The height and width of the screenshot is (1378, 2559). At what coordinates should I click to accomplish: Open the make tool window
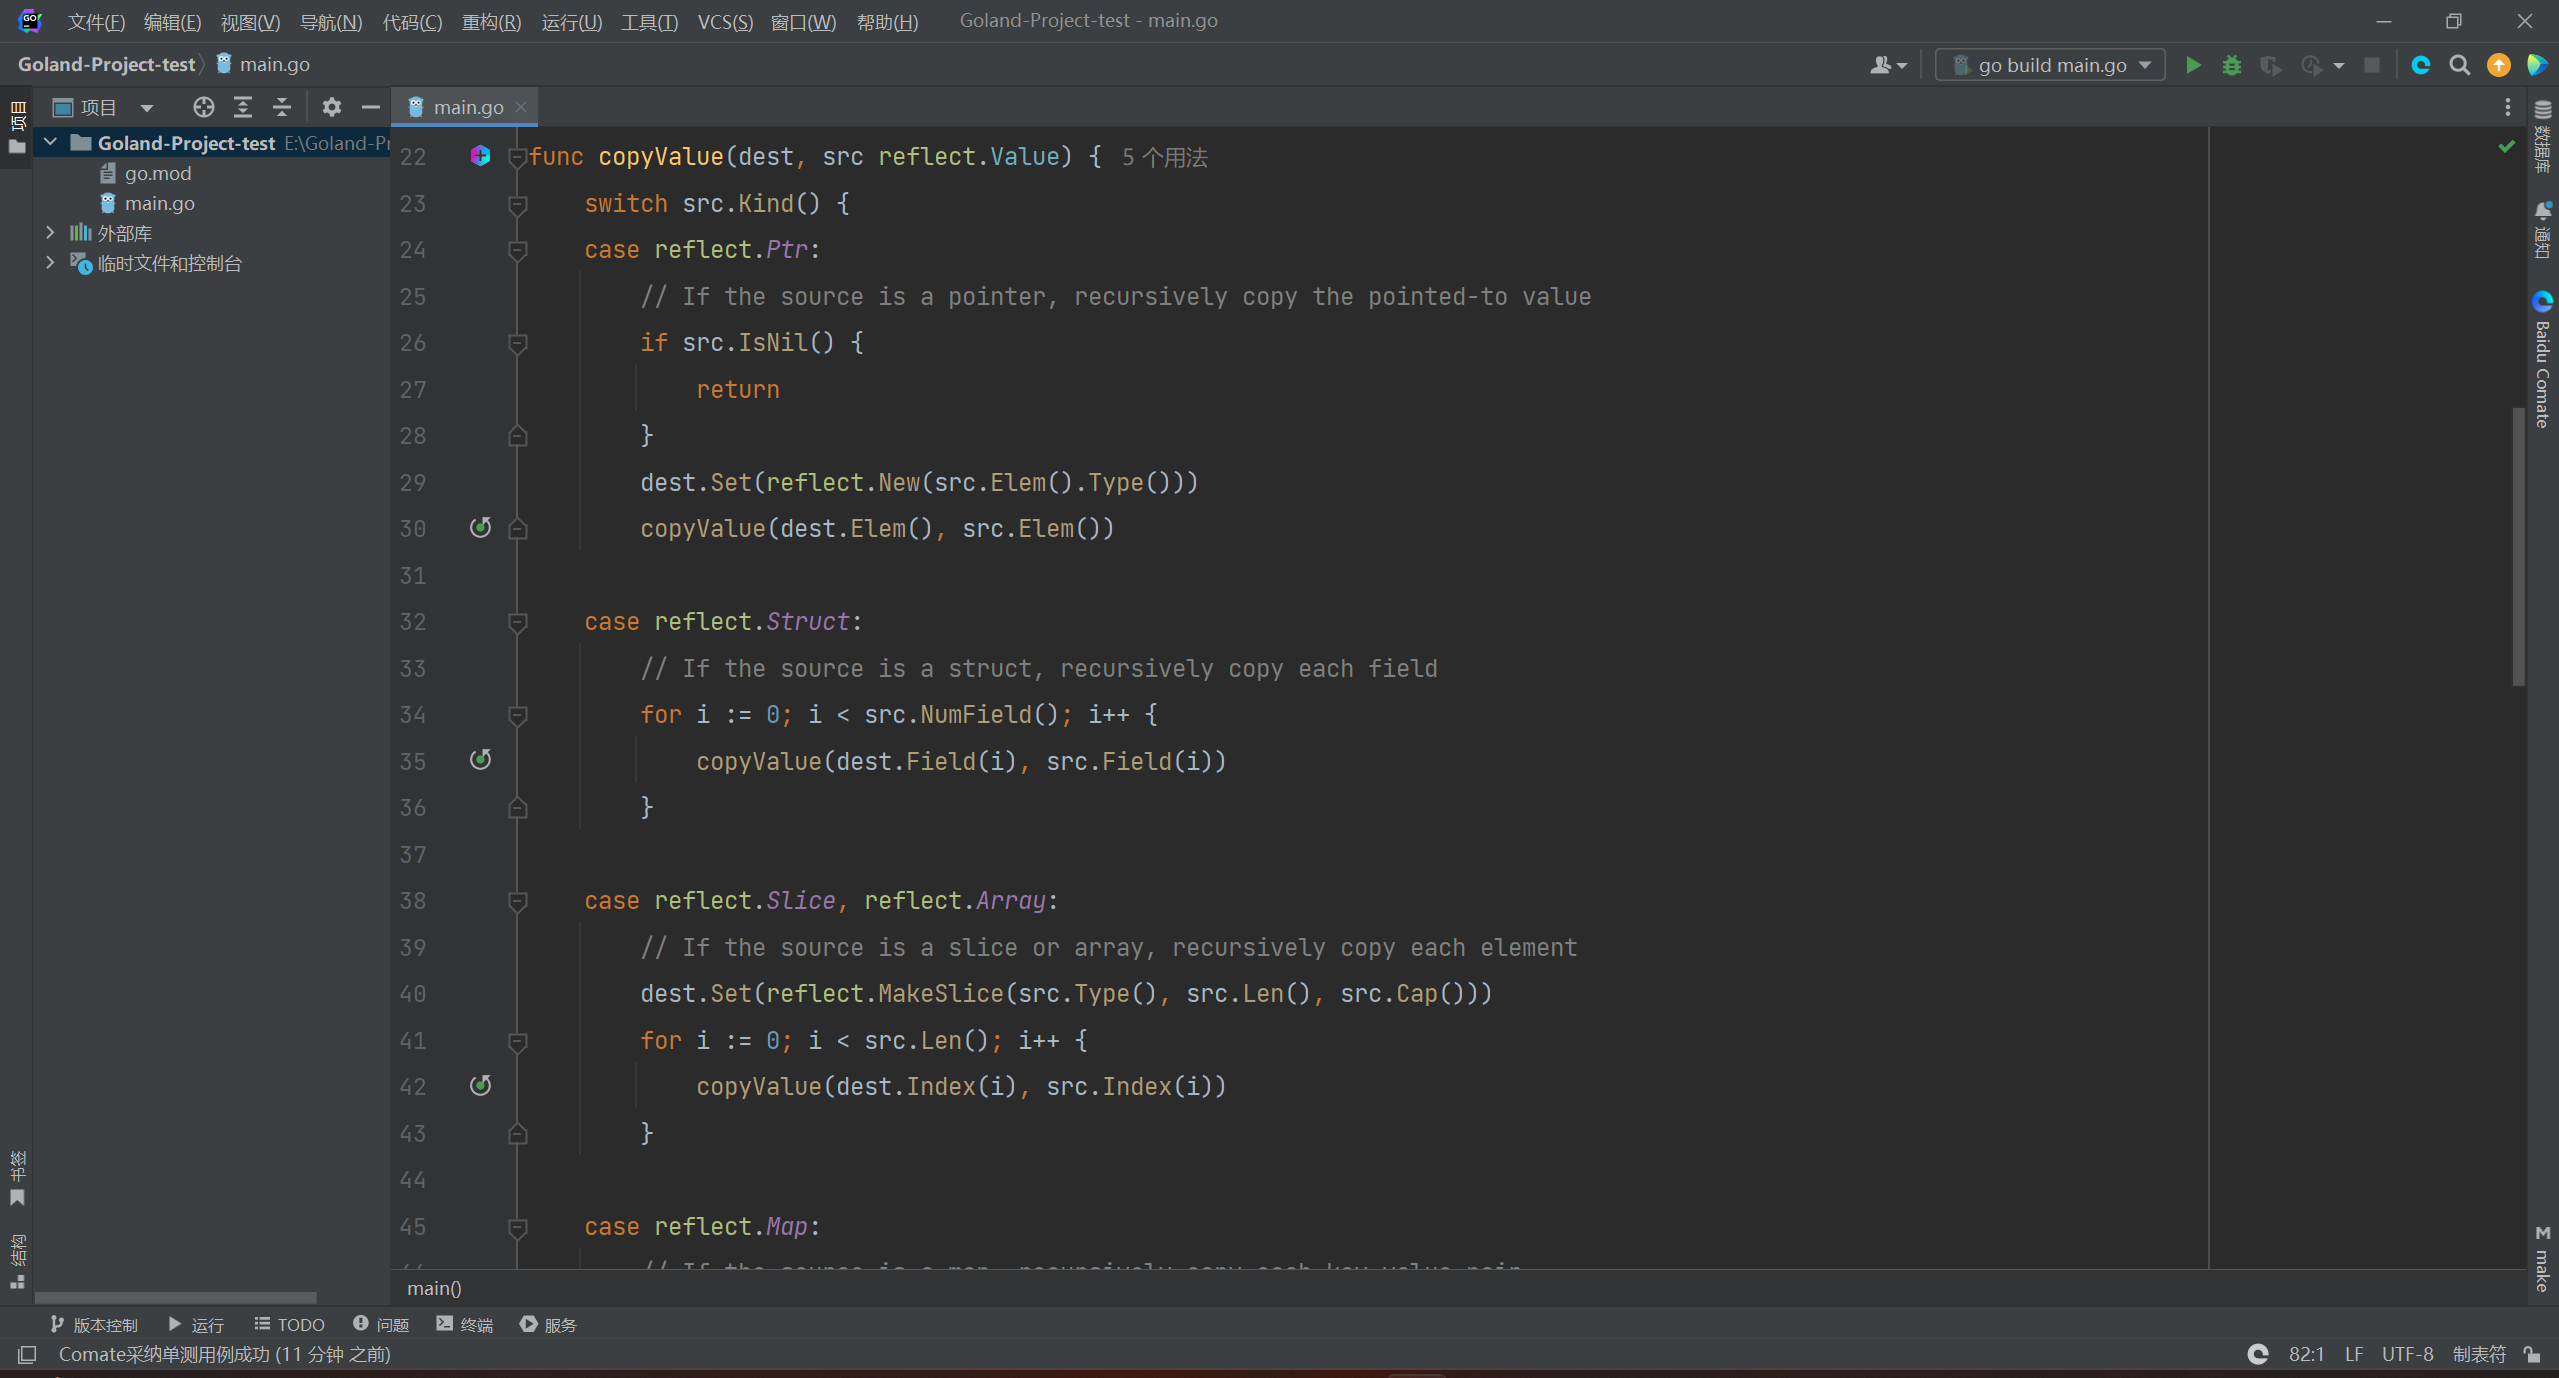(2543, 1258)
